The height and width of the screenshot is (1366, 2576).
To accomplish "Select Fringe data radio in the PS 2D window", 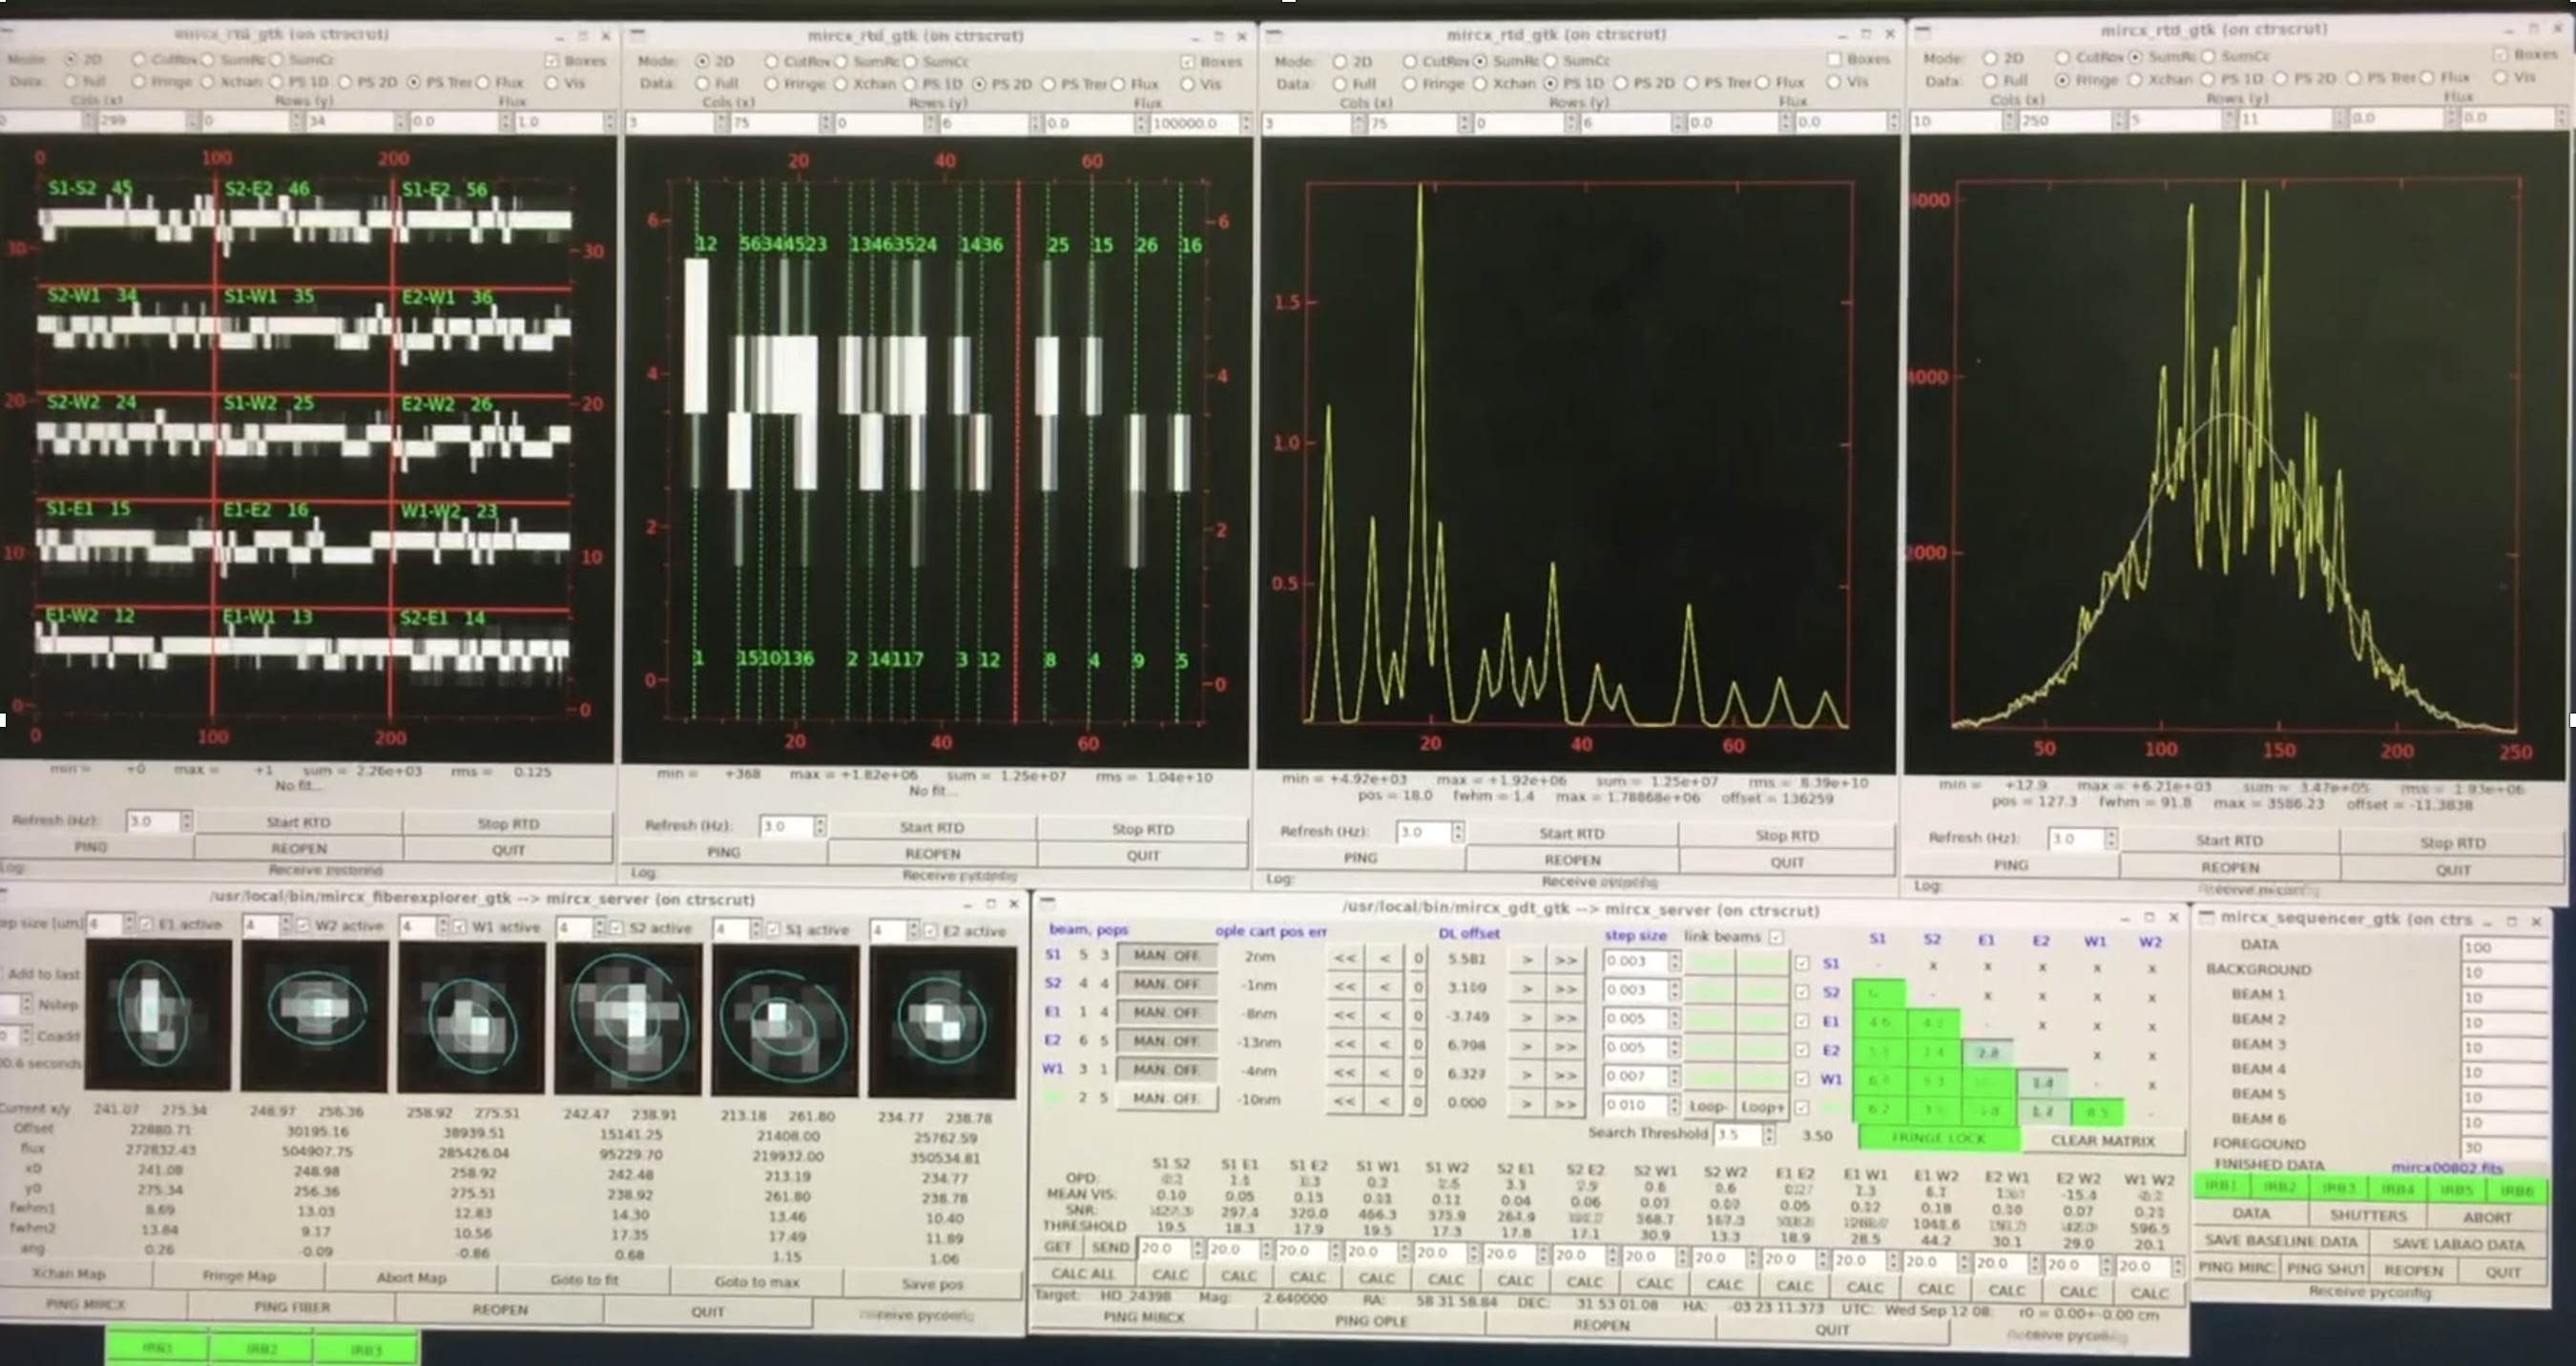I will point(771,84).
